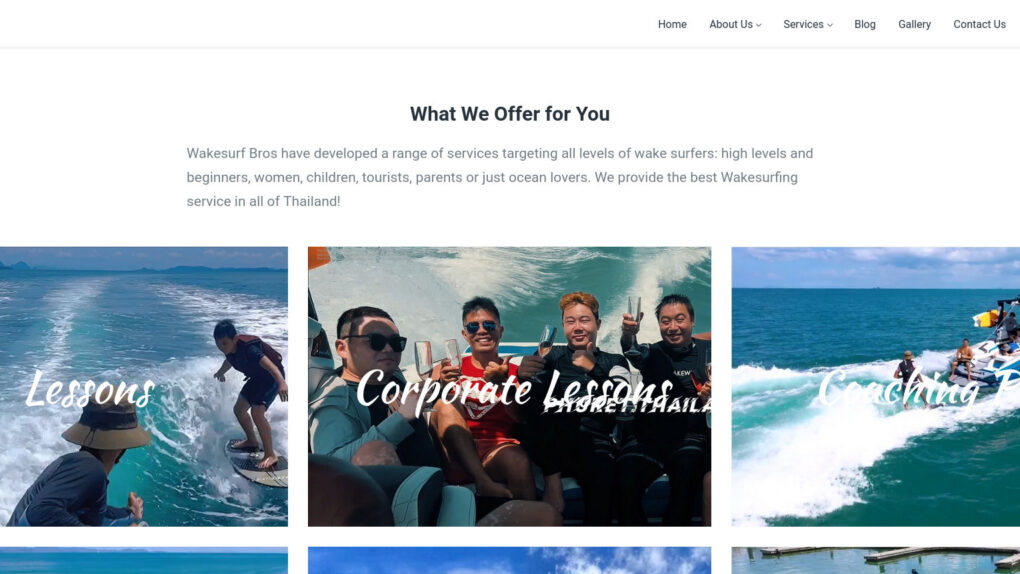This screenshot has width=1020, height=574.
Task: Open the Gallery page
Action: point(914,24)
